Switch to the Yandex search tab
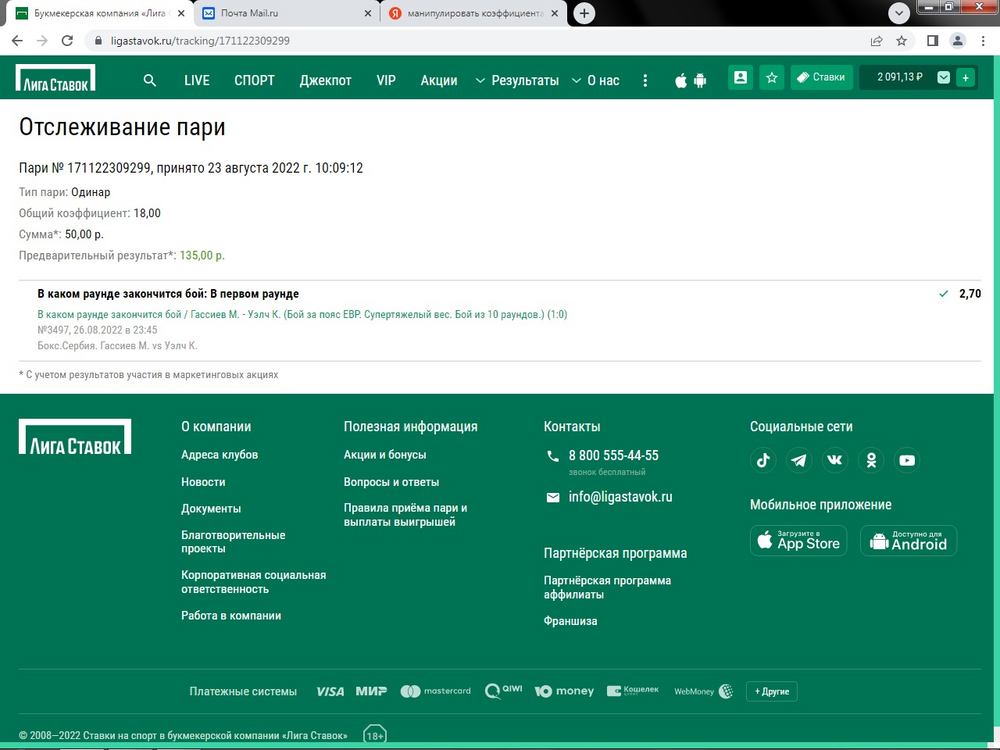The width and height of the screenshot is (1000, 750). pyautogui.click(x=474, y=13)
